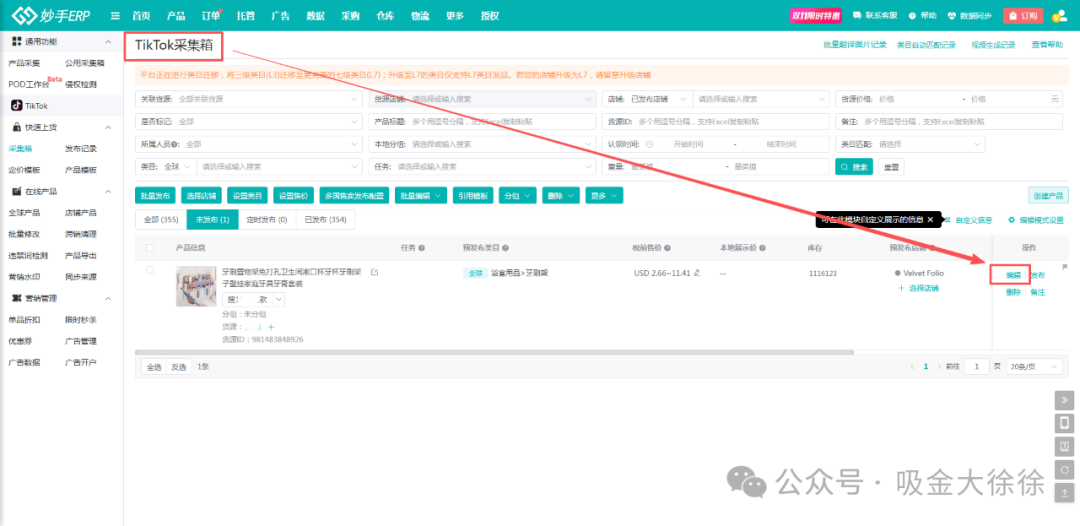Open the 批量编辑 dropdown button

click(x=422, y=196)
